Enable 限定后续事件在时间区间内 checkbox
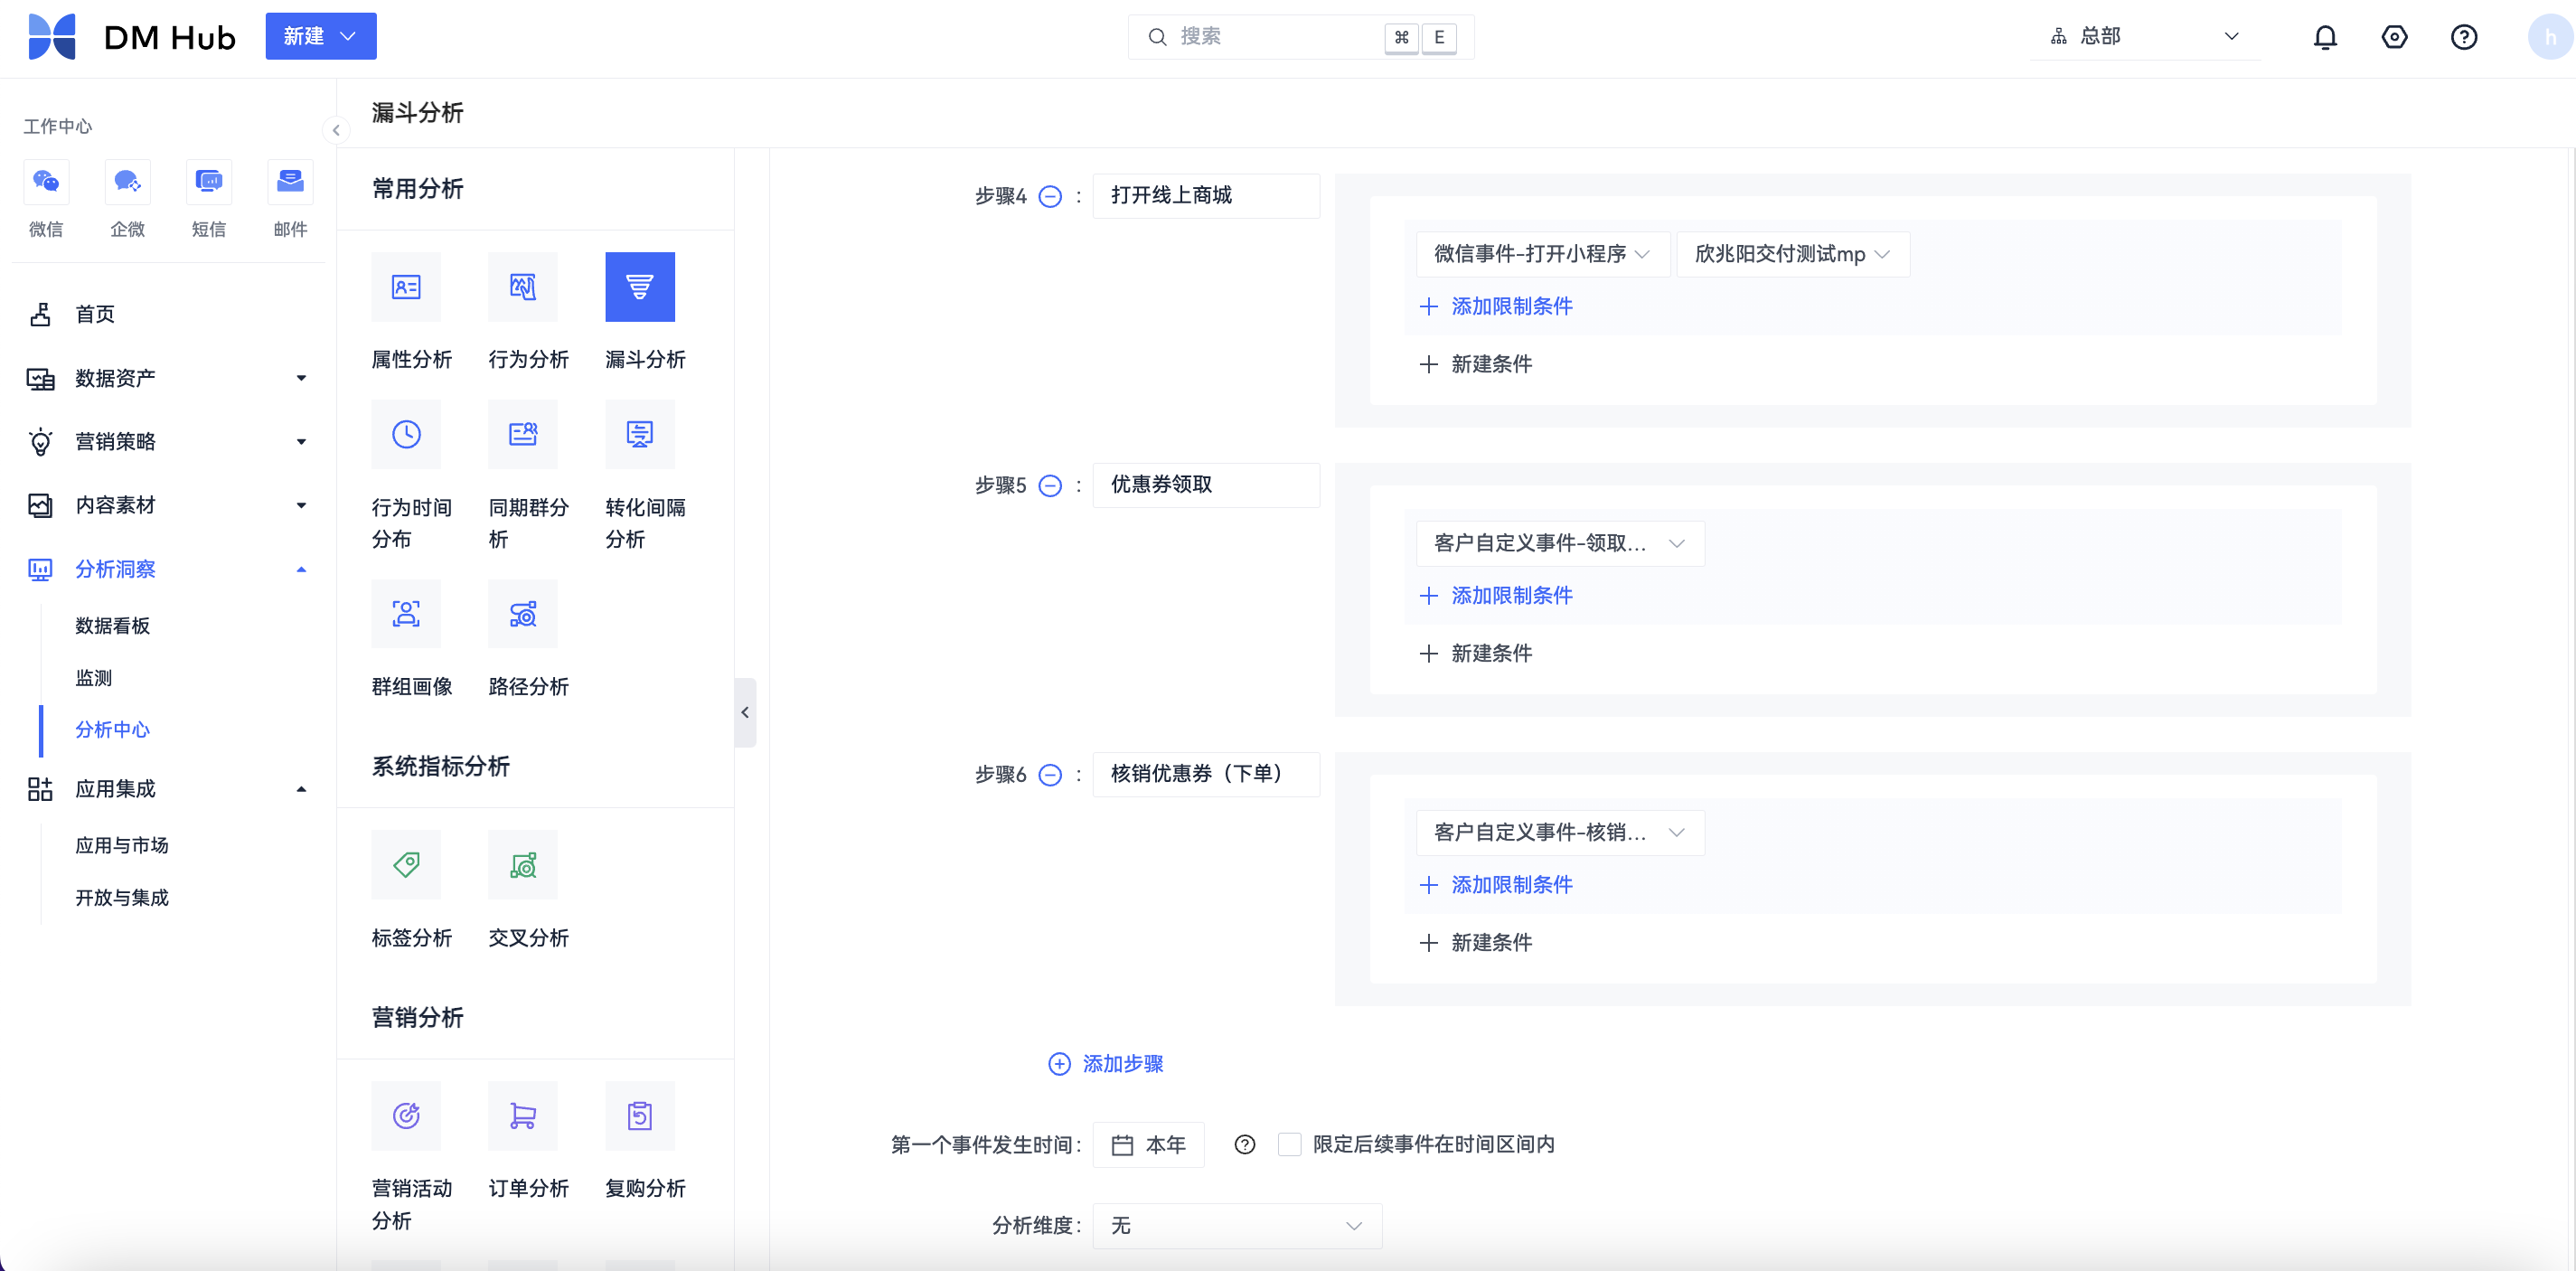 pos(1289,1144)
